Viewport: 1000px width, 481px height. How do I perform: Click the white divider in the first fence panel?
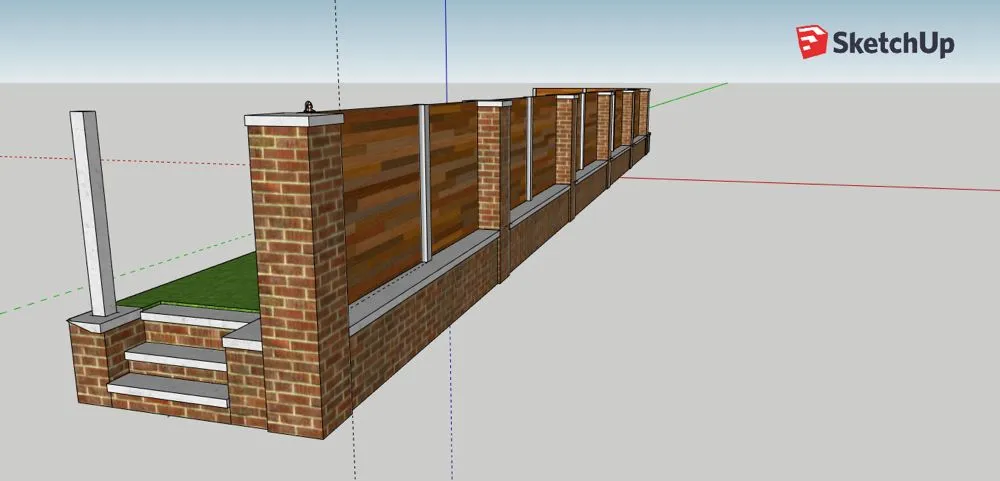[426, 182]
